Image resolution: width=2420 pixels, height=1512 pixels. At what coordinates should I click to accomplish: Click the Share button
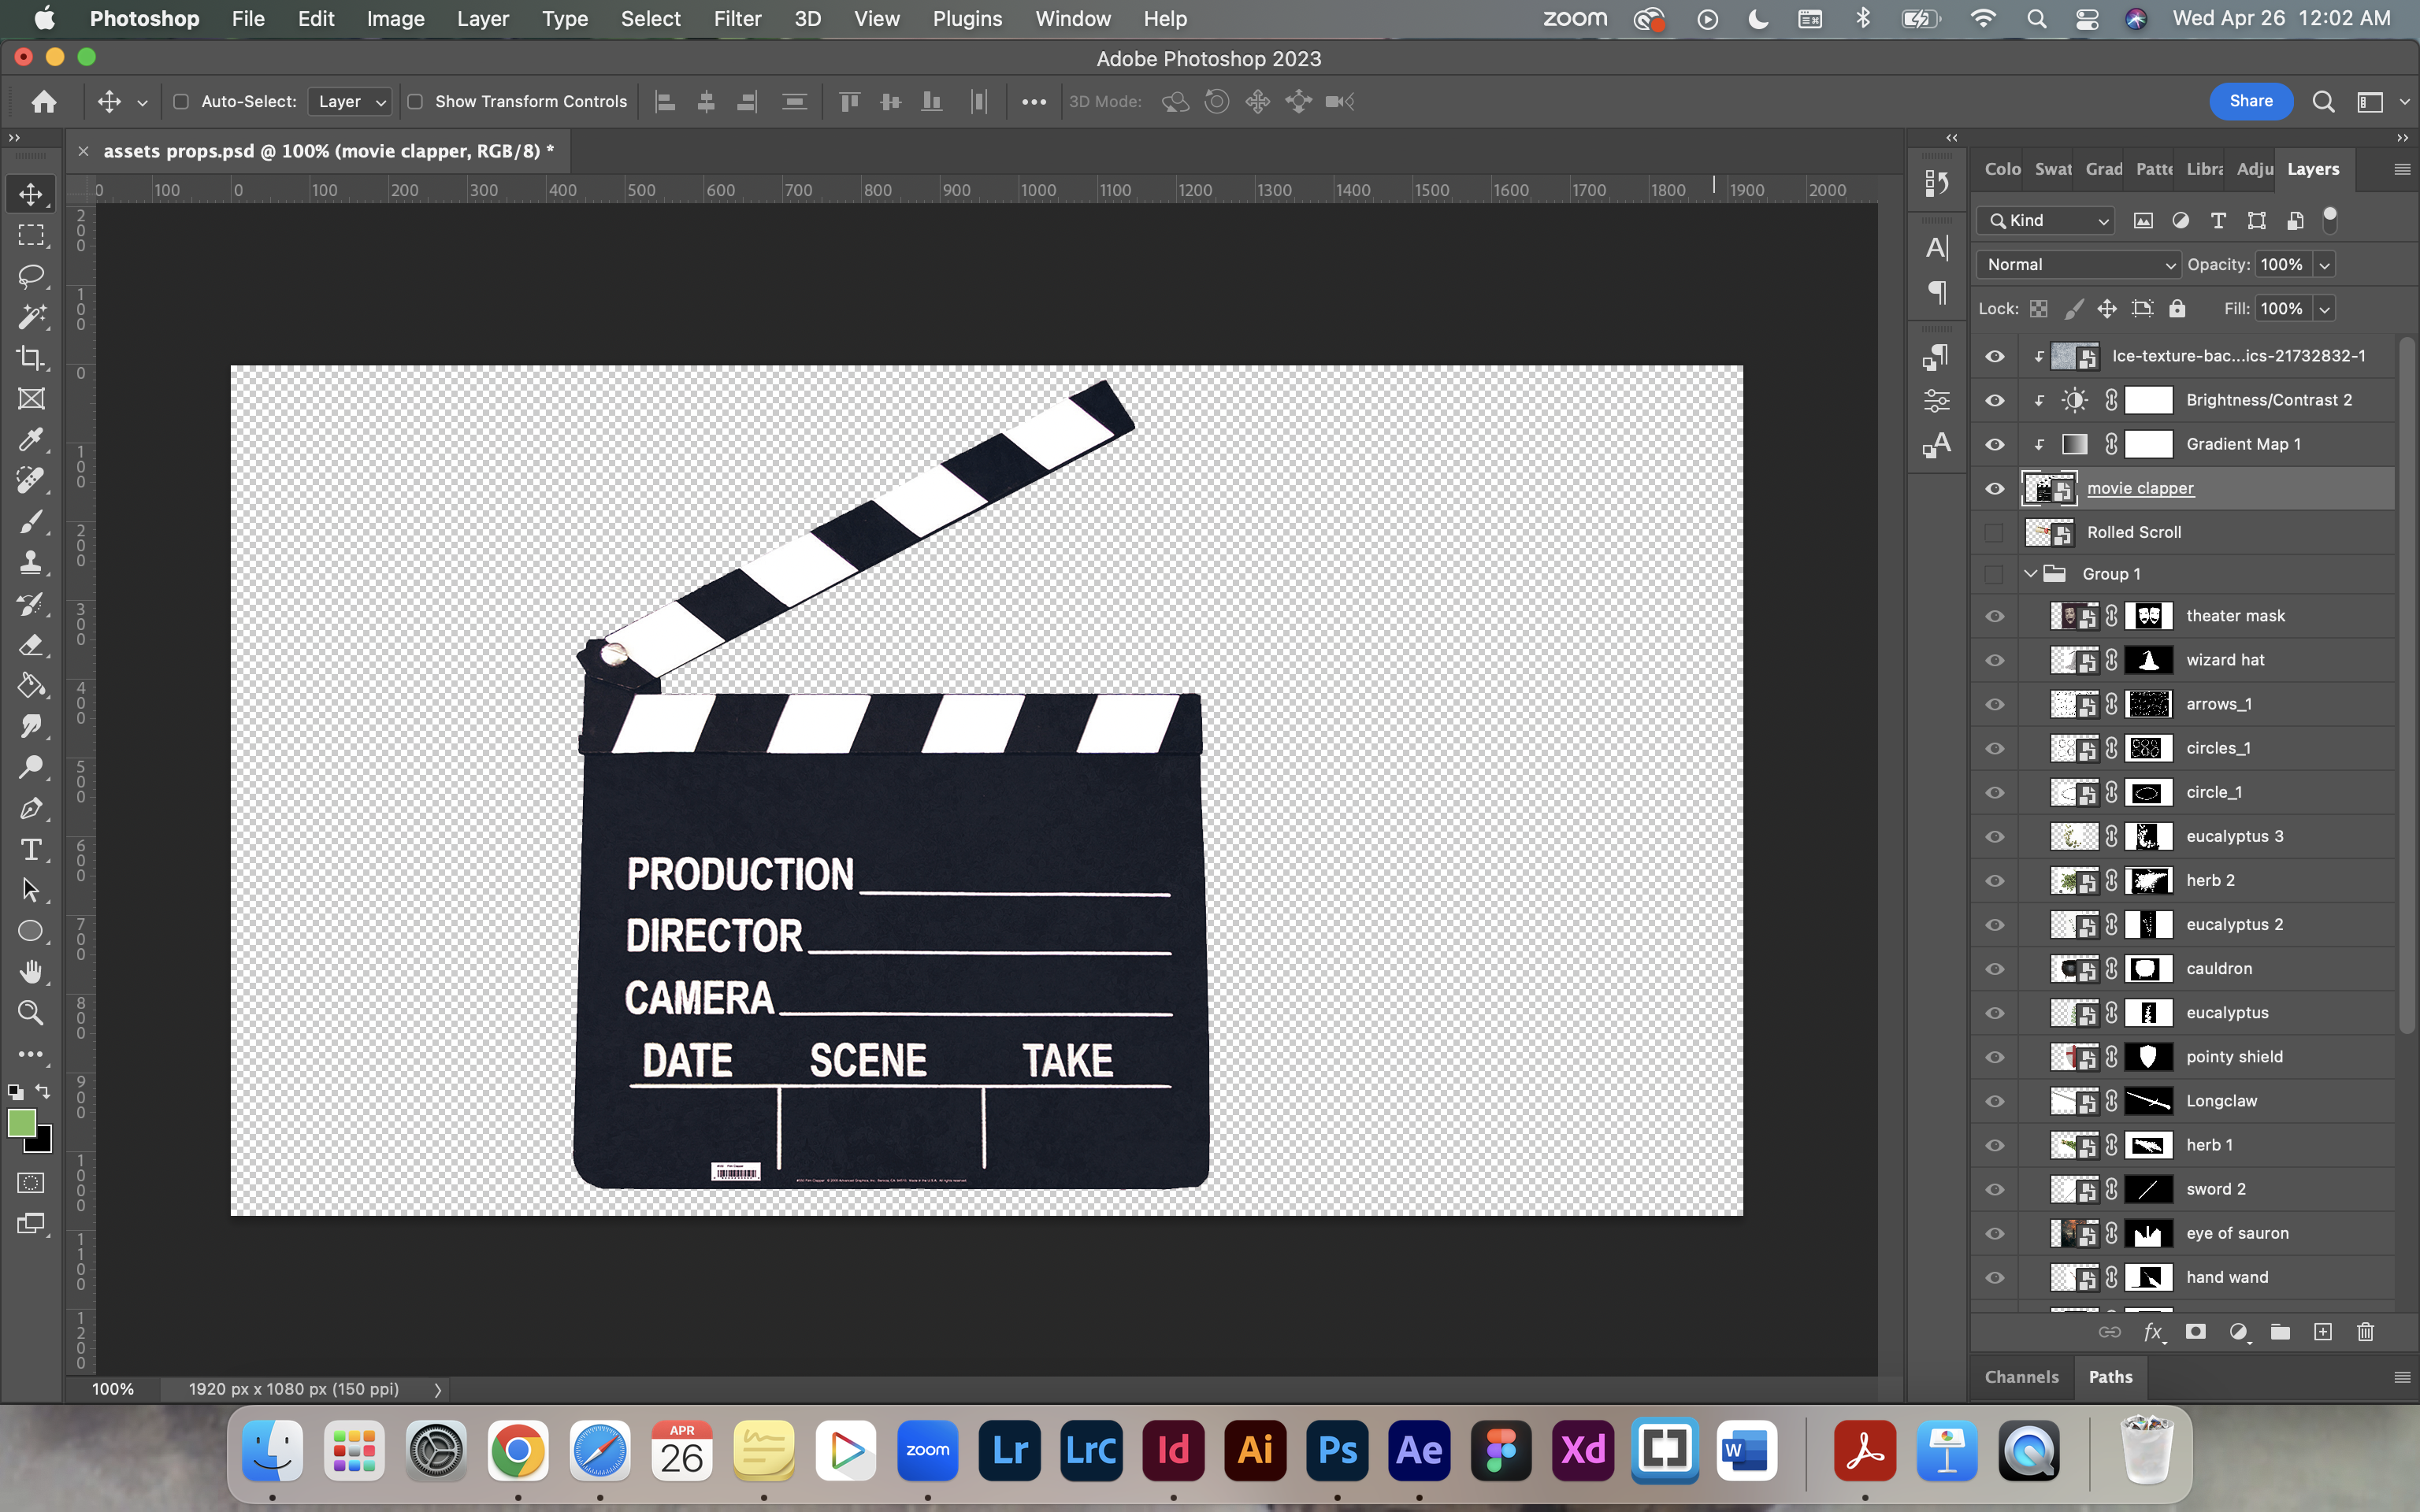[x=2250, y=101]
